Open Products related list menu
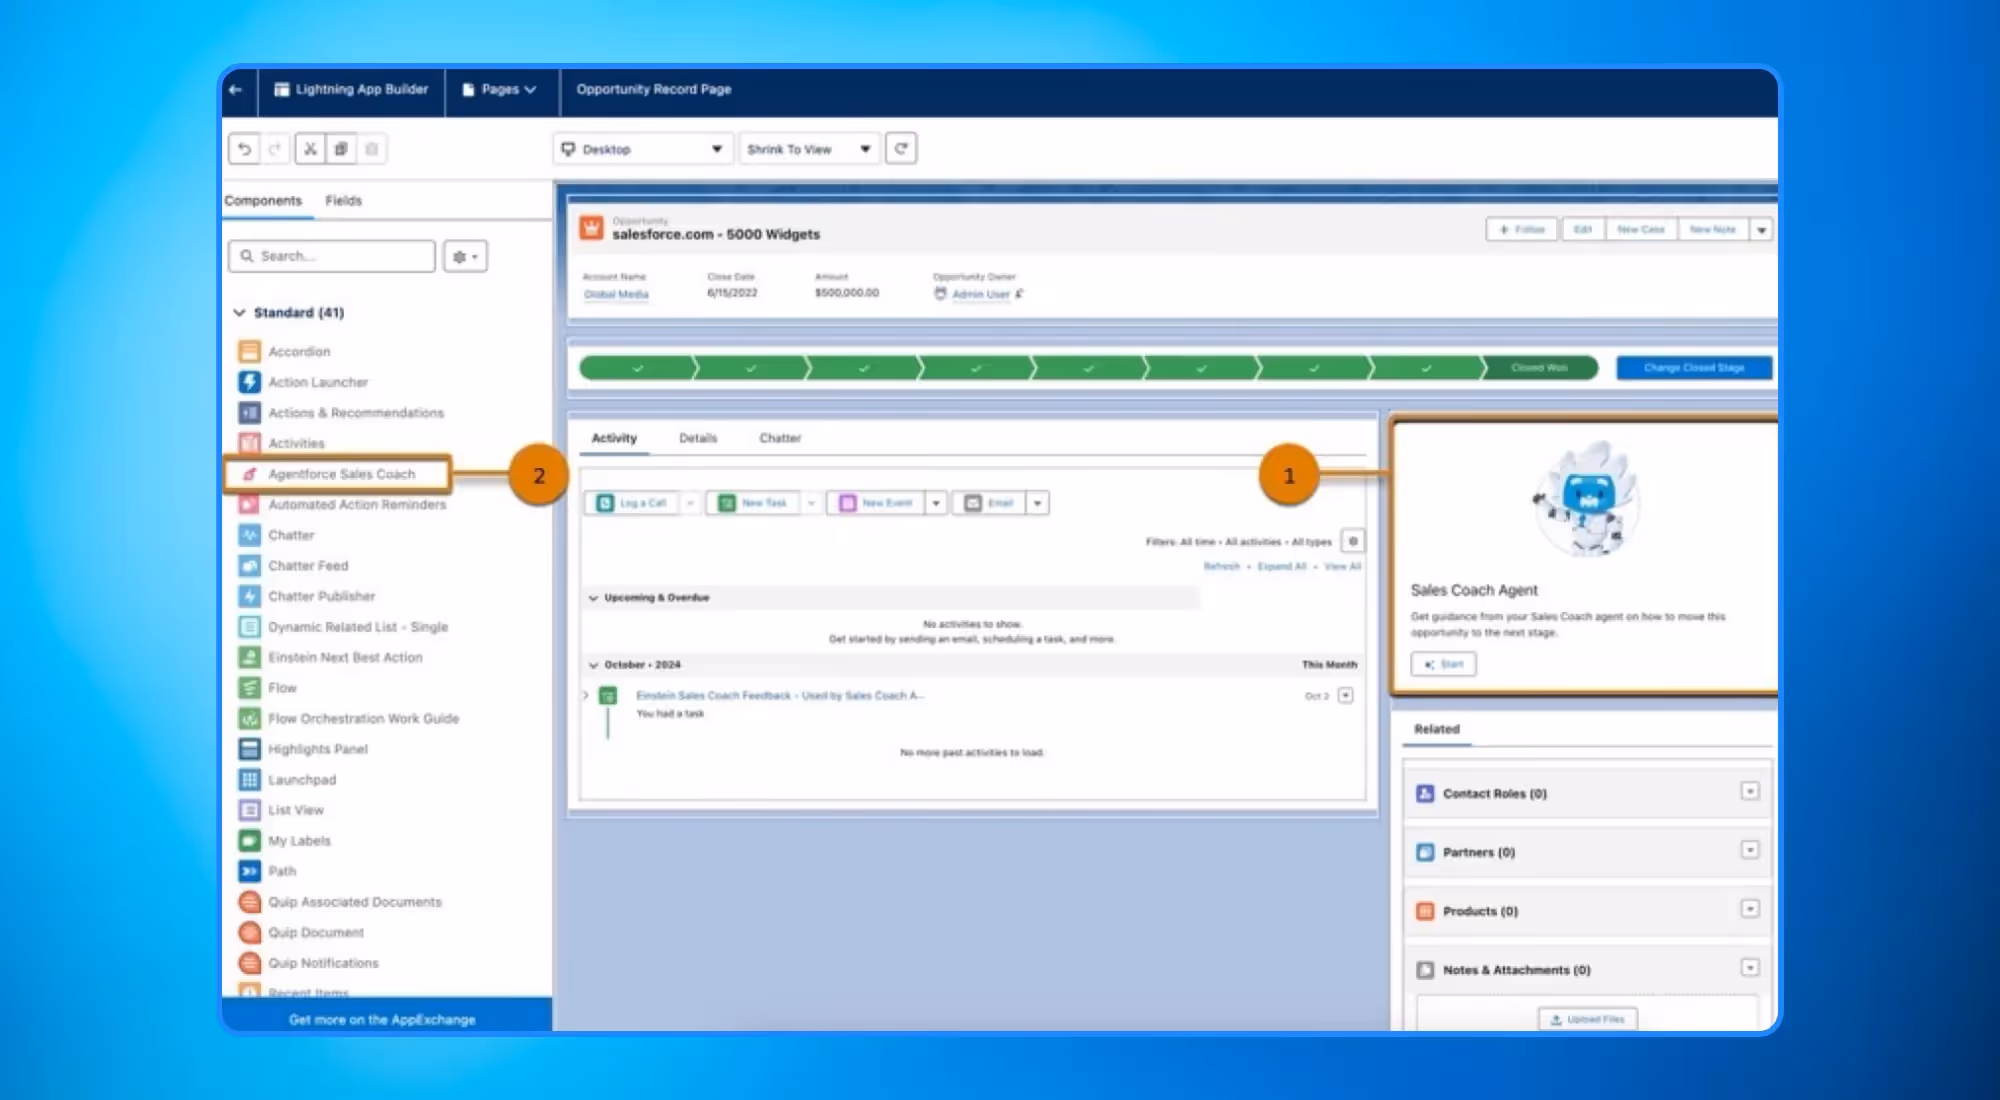 (x=1750, y=909)
